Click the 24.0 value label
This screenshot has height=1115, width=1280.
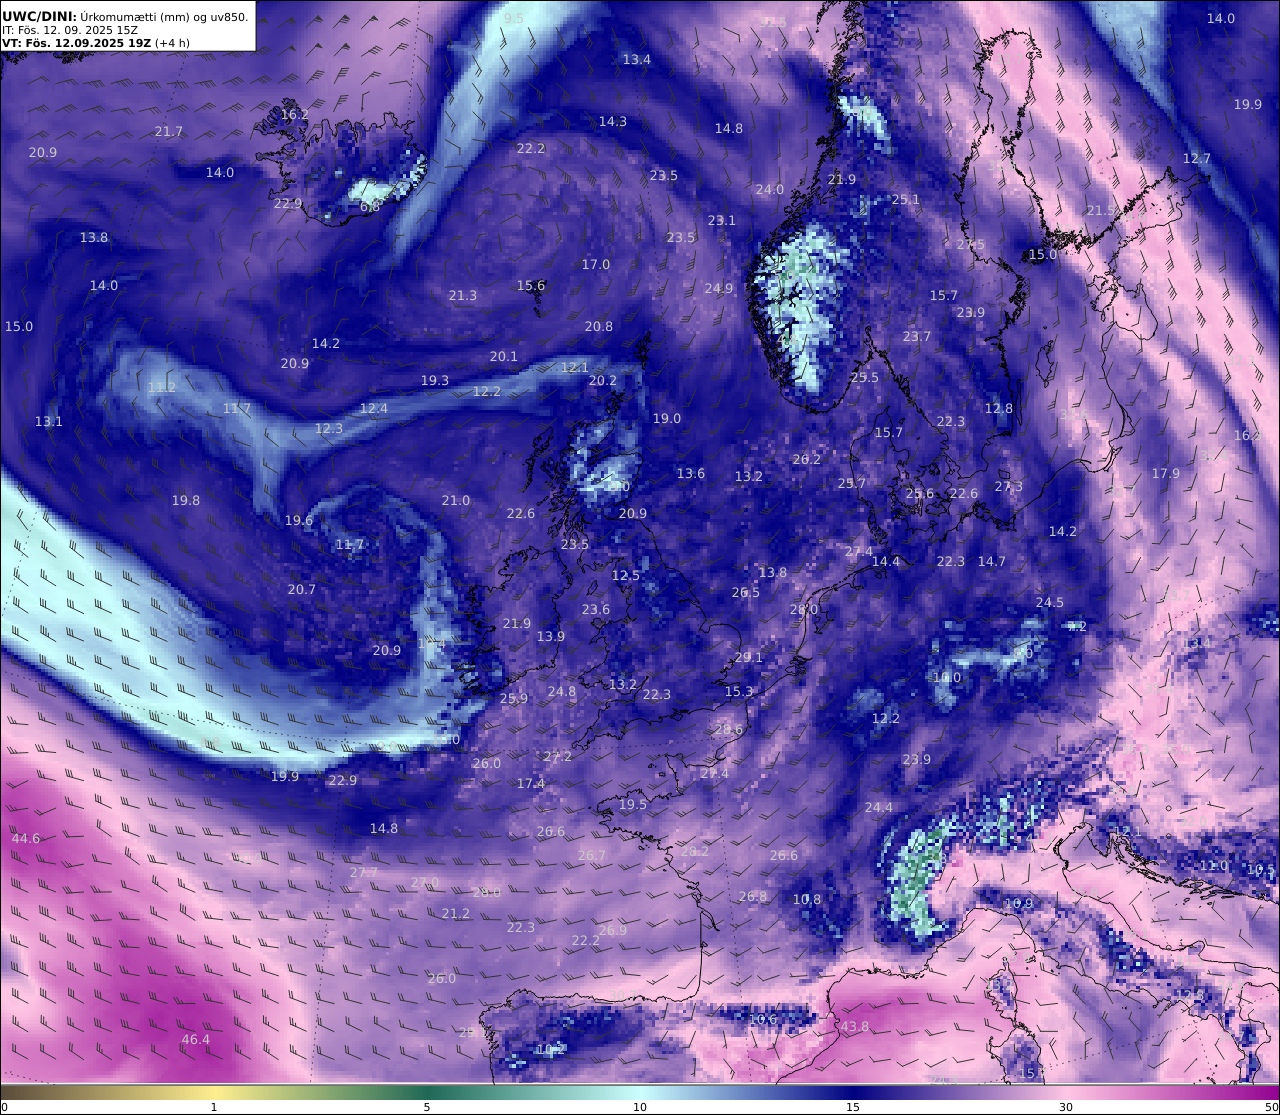(x=770, y=190)
